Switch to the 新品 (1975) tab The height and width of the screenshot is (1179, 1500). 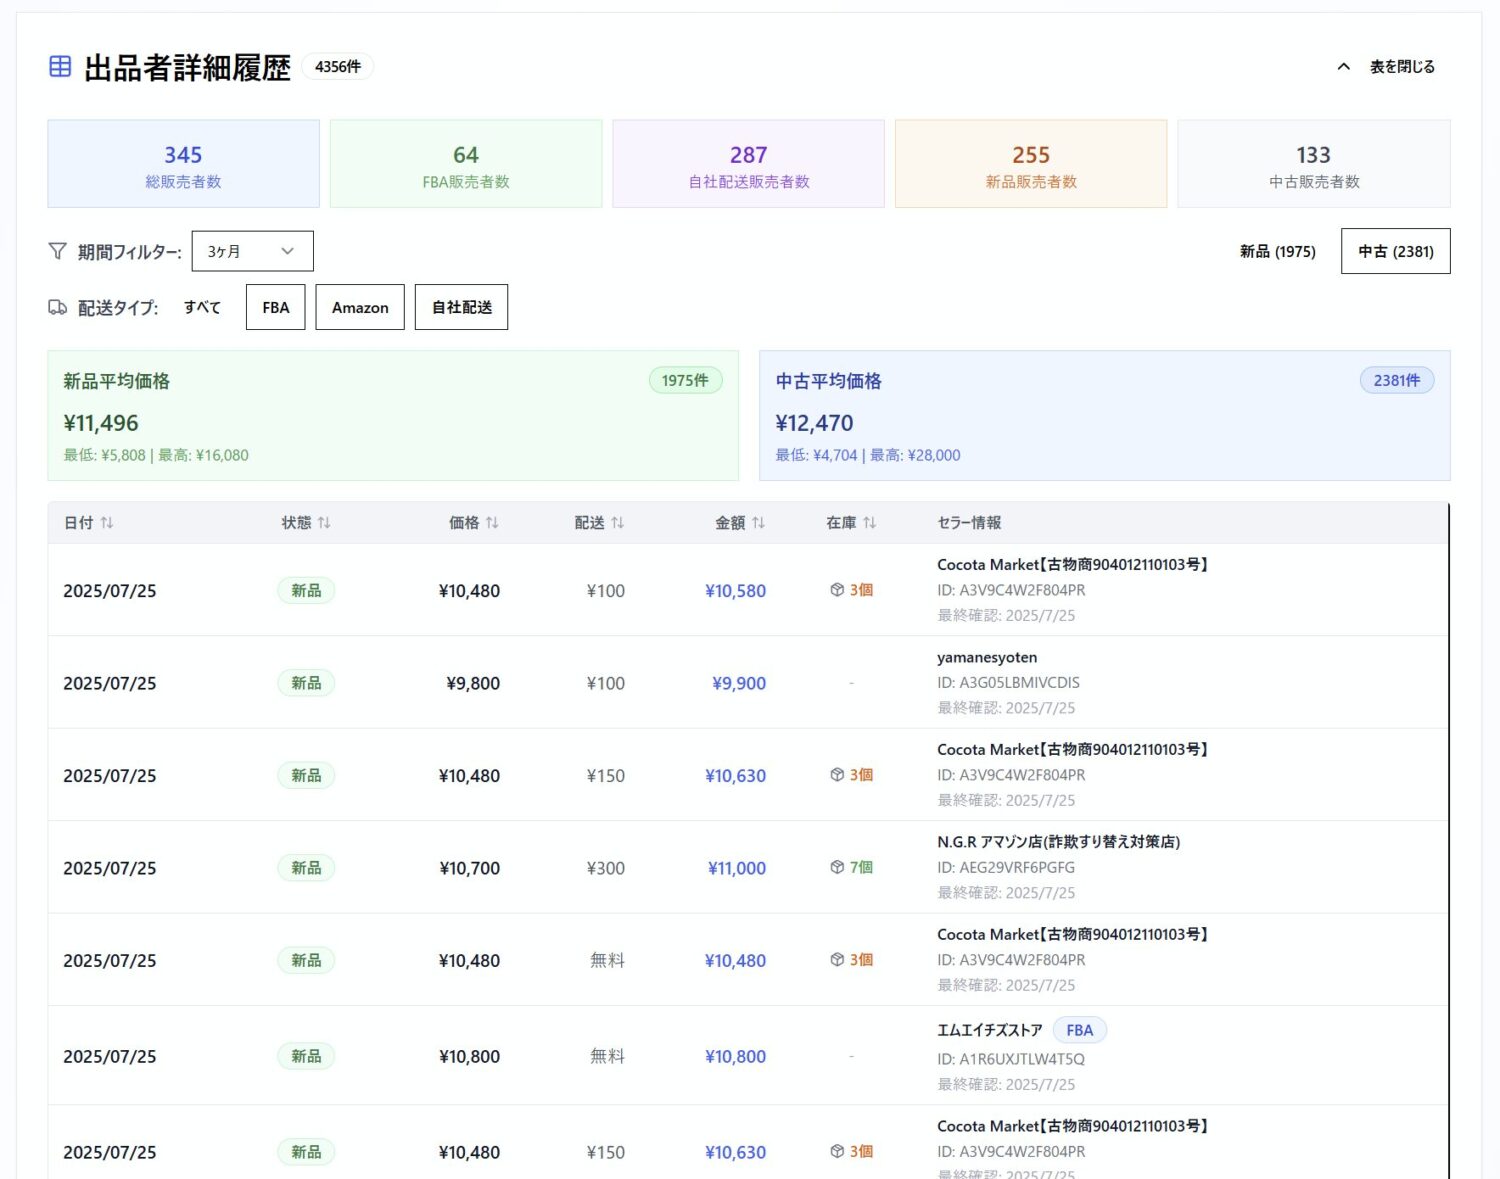click(1277, 251)
